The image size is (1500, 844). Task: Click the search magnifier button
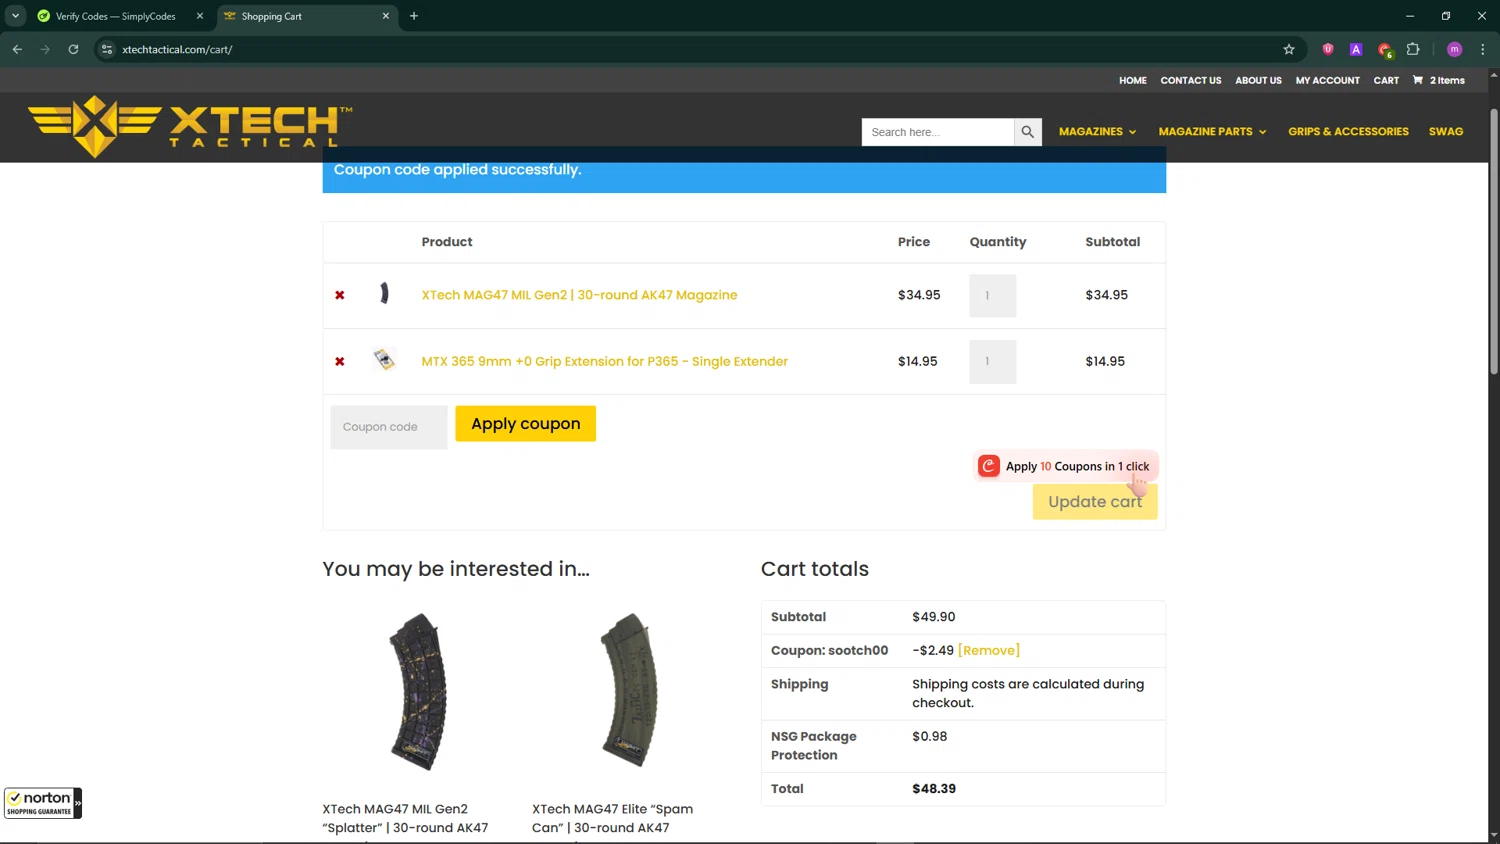tap(1027, 132)
